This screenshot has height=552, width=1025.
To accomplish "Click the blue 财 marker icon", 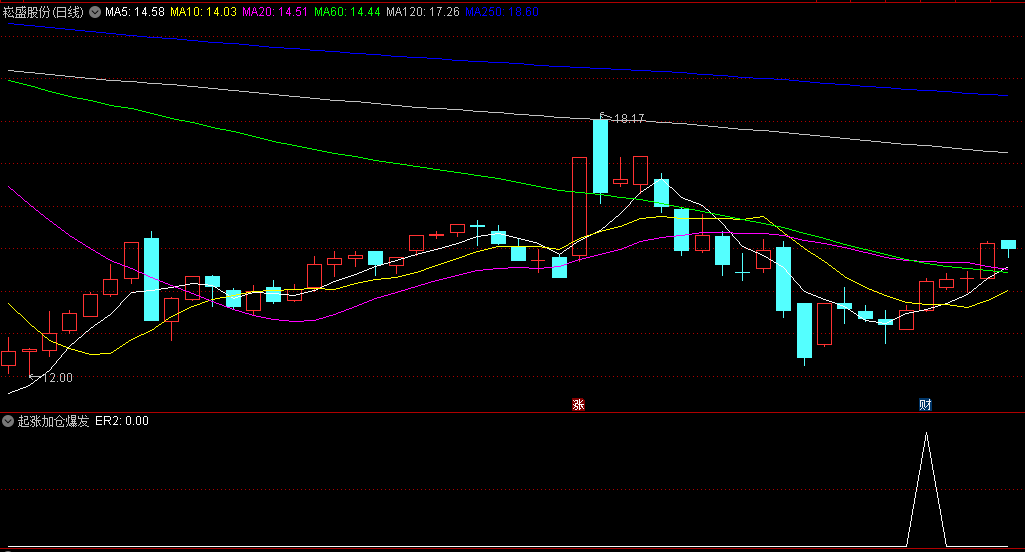I will (x=925, y=405).
